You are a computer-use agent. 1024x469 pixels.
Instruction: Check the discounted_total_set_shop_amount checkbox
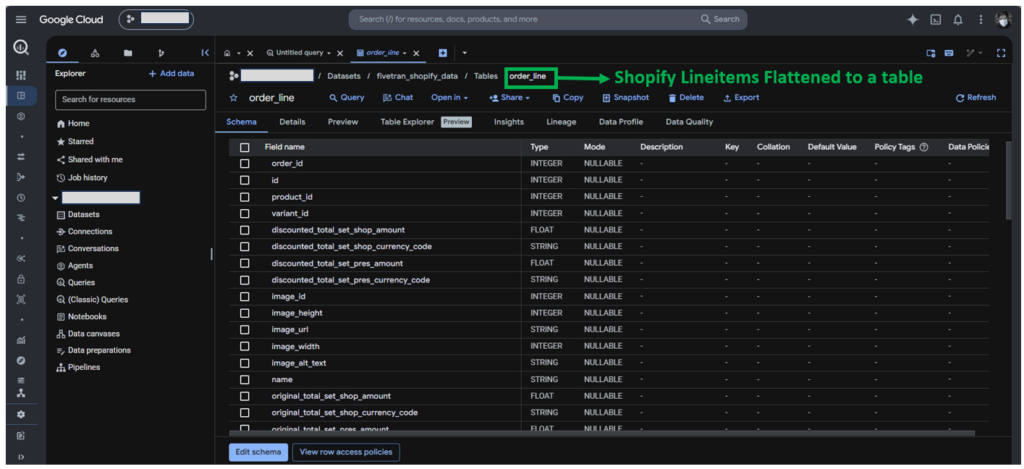tap(244, 230)
